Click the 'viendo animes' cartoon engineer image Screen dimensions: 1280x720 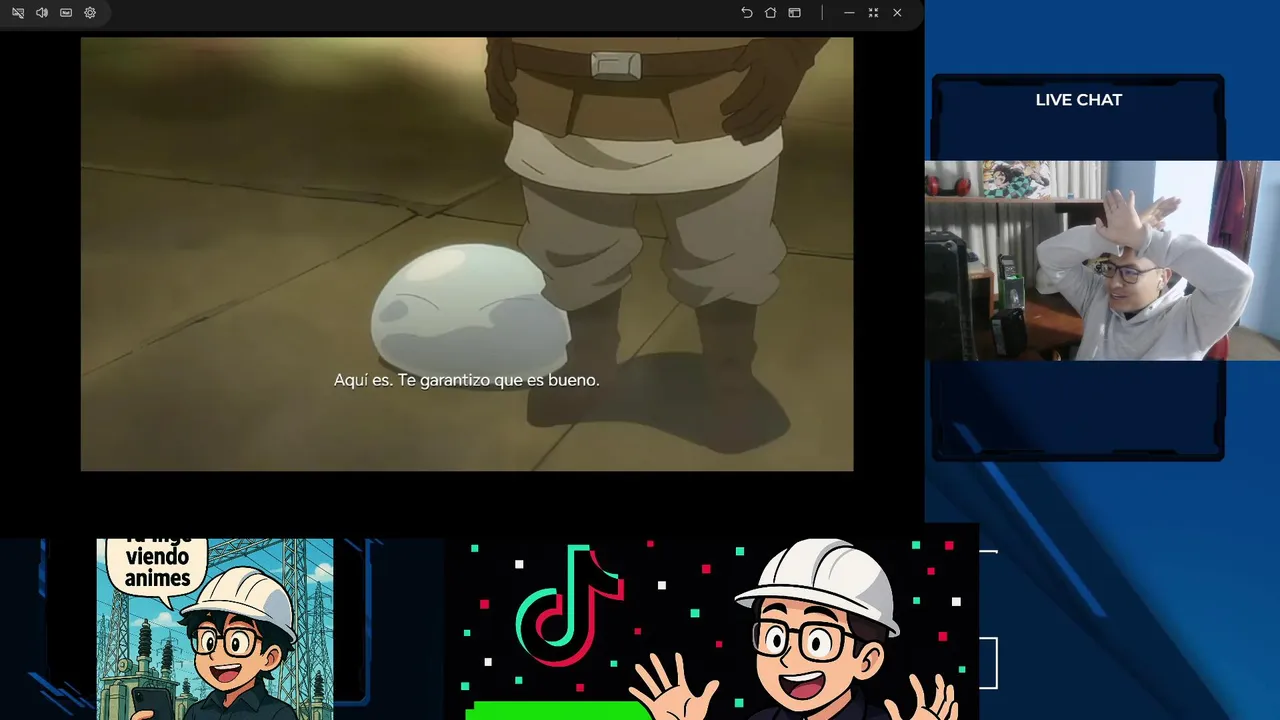pyautogui.click(x=215, y=629)
